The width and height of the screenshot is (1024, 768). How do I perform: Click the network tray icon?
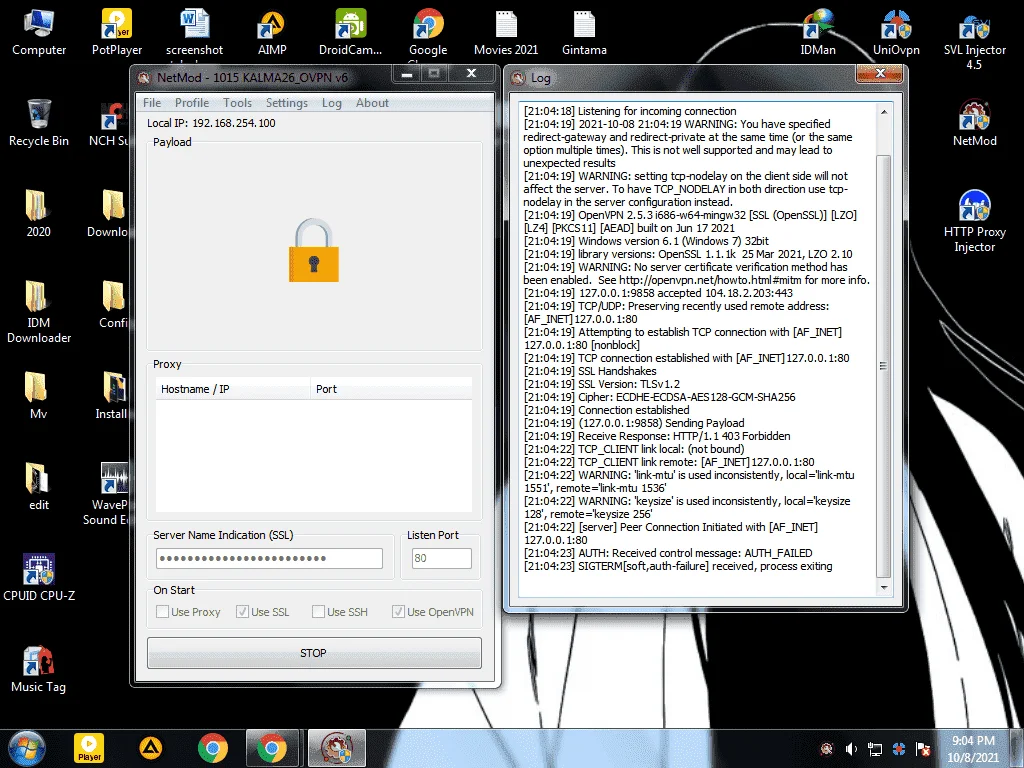(874, 749)
